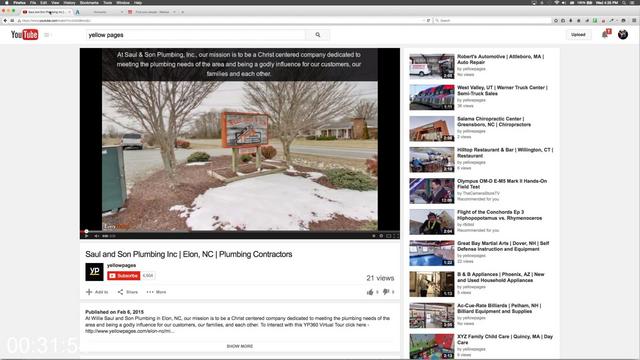Open the Apple menu
This screenshot has height=360, width=640.
tap(6, 2)
